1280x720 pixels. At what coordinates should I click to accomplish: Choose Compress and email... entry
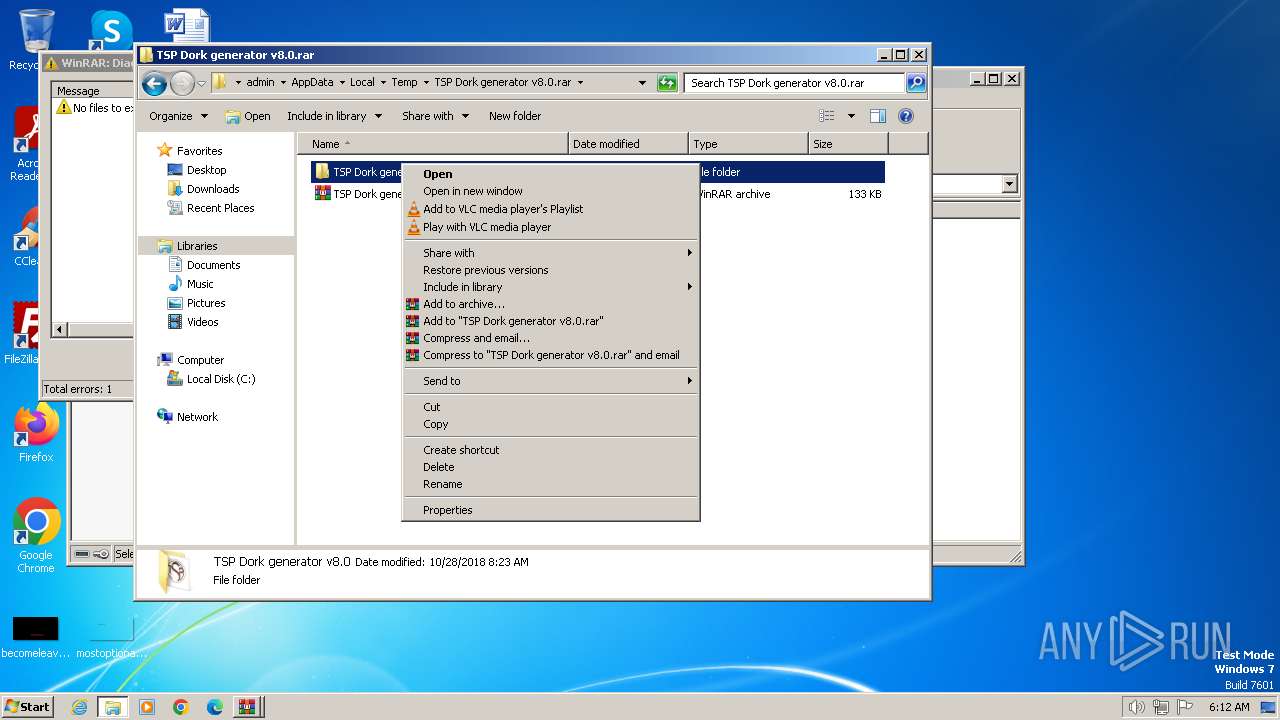(x=550, y=338)
